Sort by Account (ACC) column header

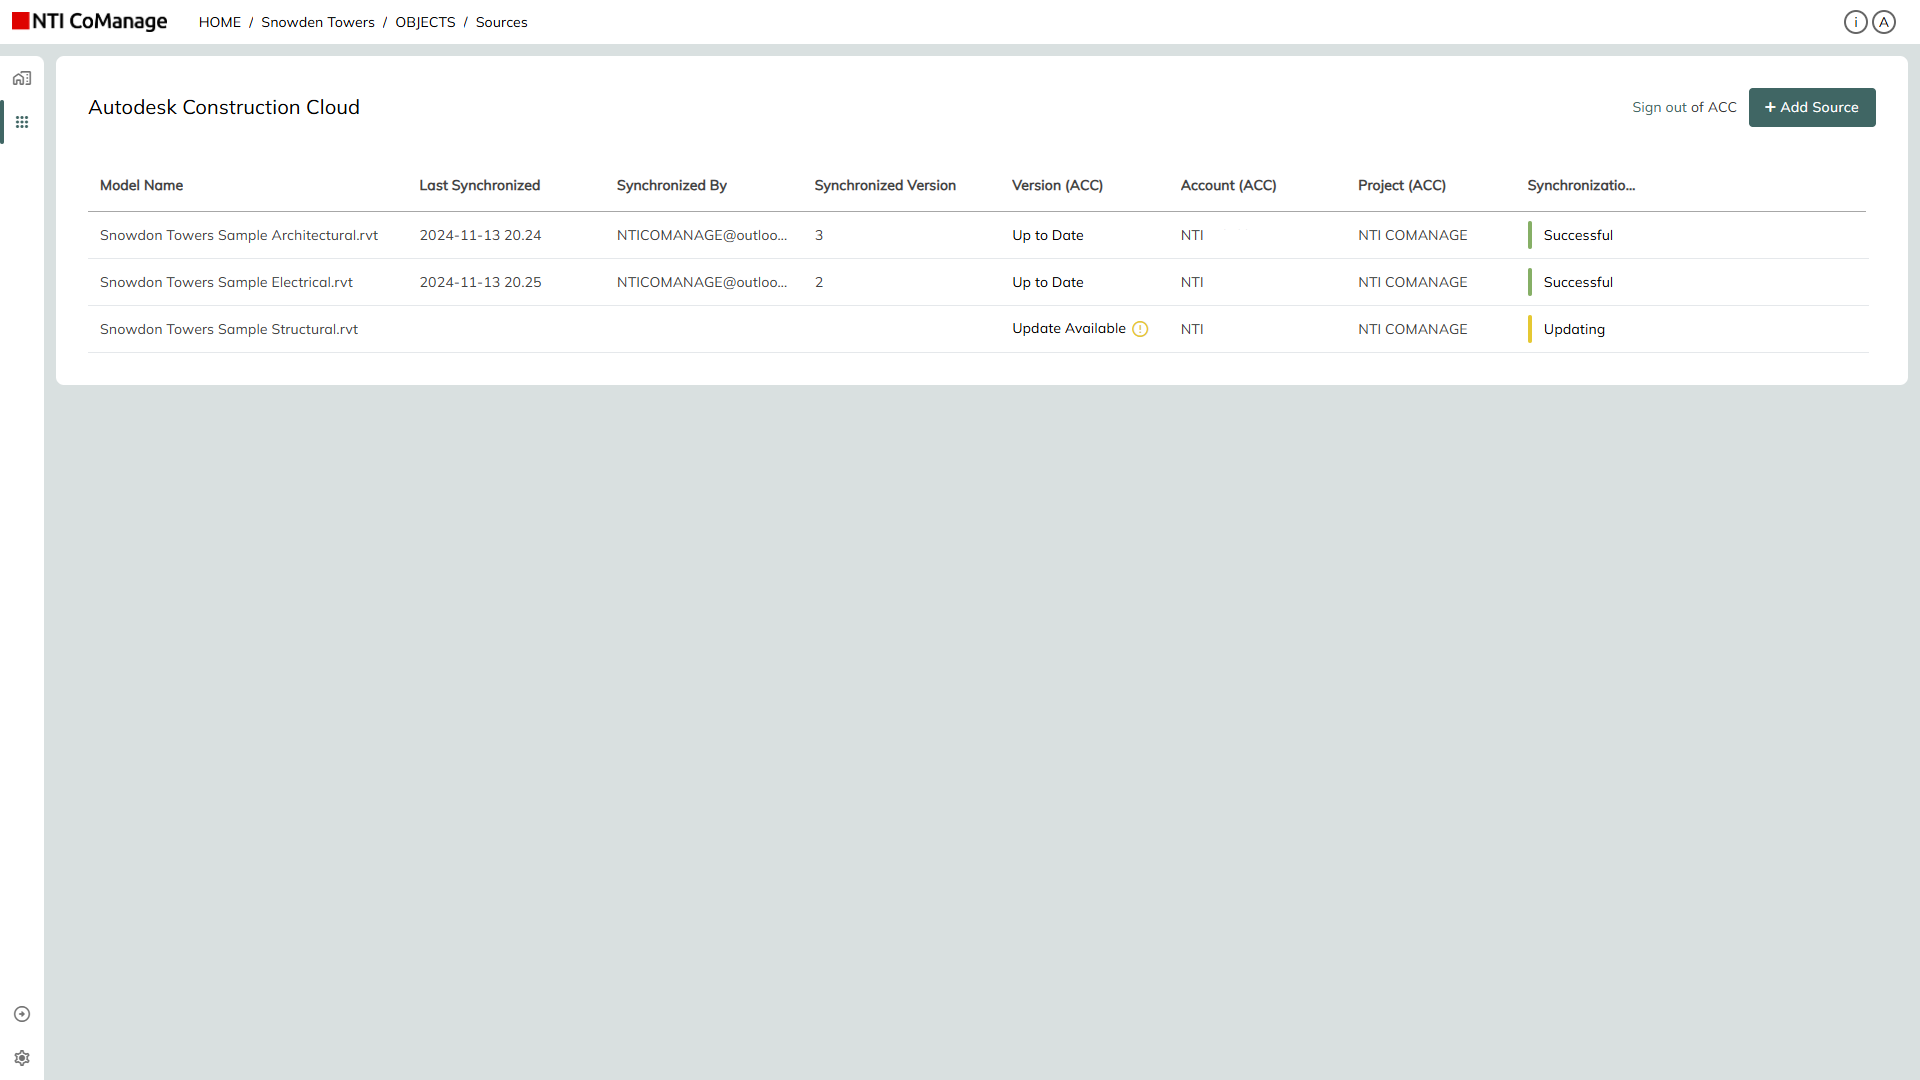(x=1228, y=185)
